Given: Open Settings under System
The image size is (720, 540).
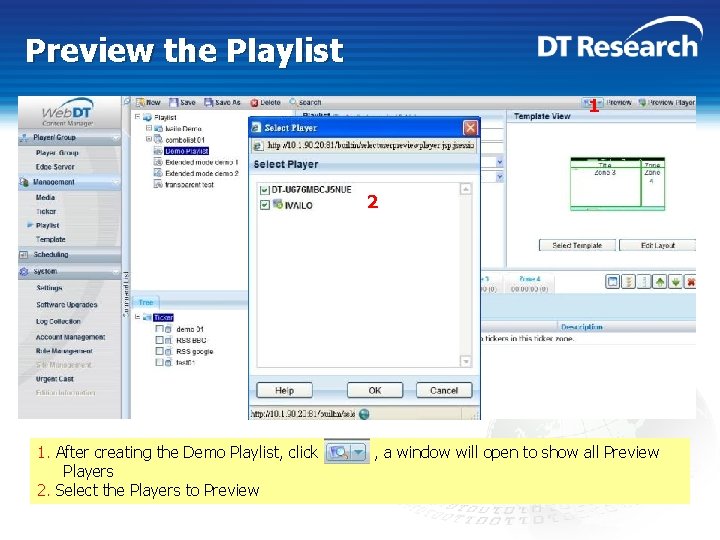Looking at the screenshot, I should pyautogui.click(x=49, y=288).
